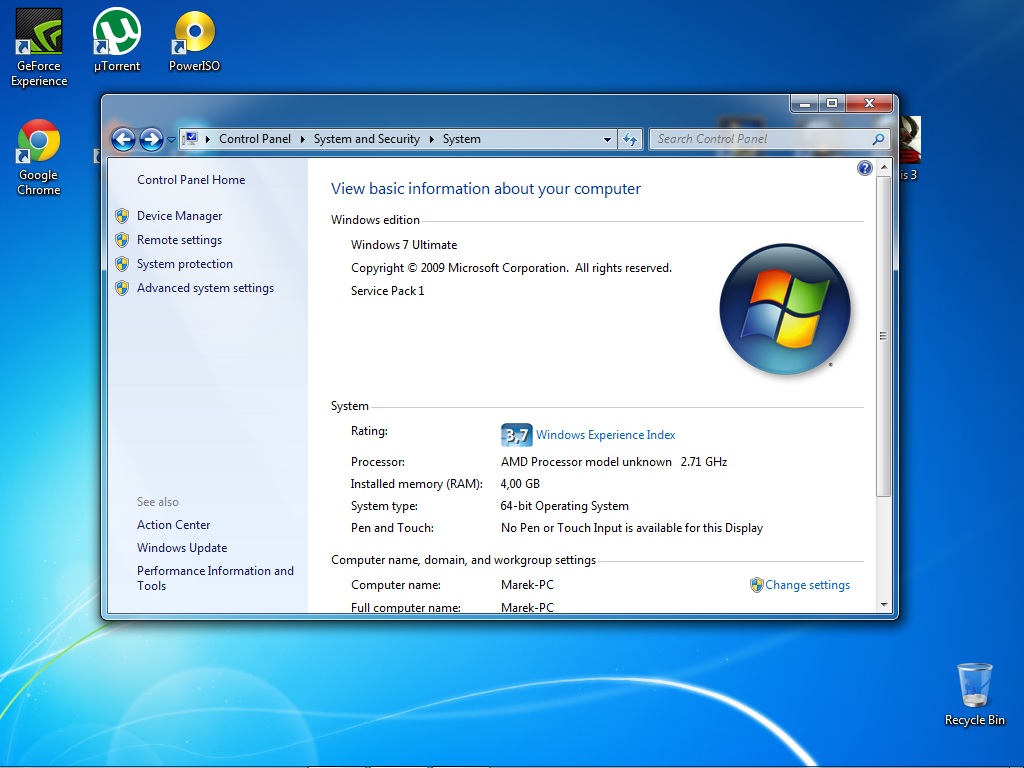Click the "Rating:" label
Screen dimensions: 1024x768
pos(370,431)
